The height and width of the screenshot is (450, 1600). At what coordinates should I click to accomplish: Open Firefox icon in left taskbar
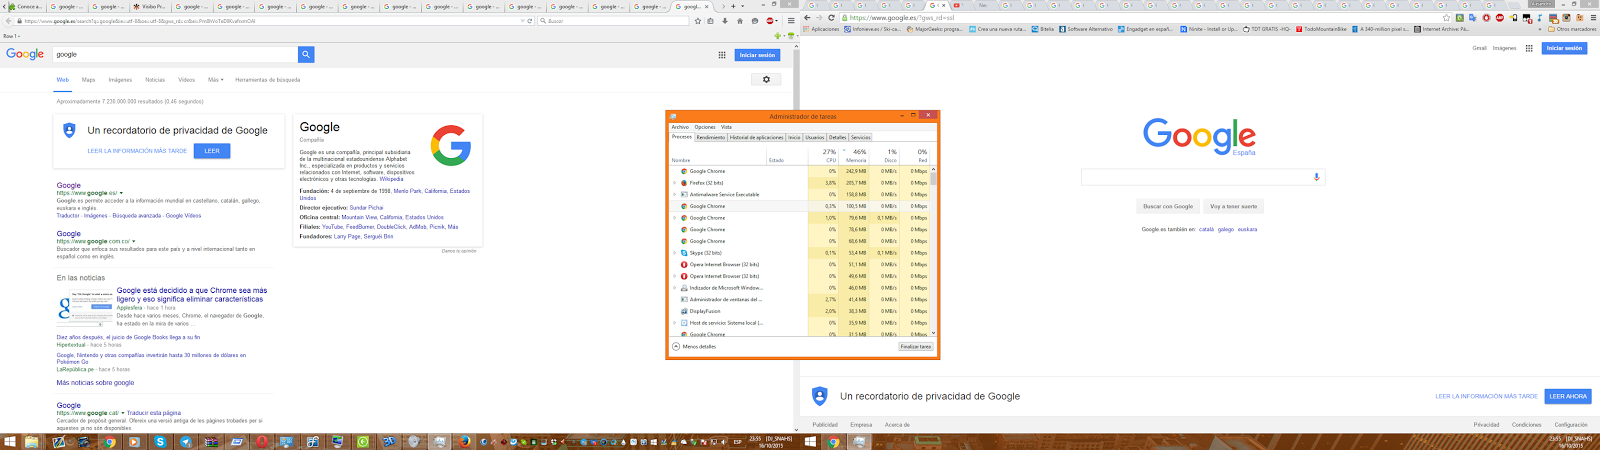[465, 441]
